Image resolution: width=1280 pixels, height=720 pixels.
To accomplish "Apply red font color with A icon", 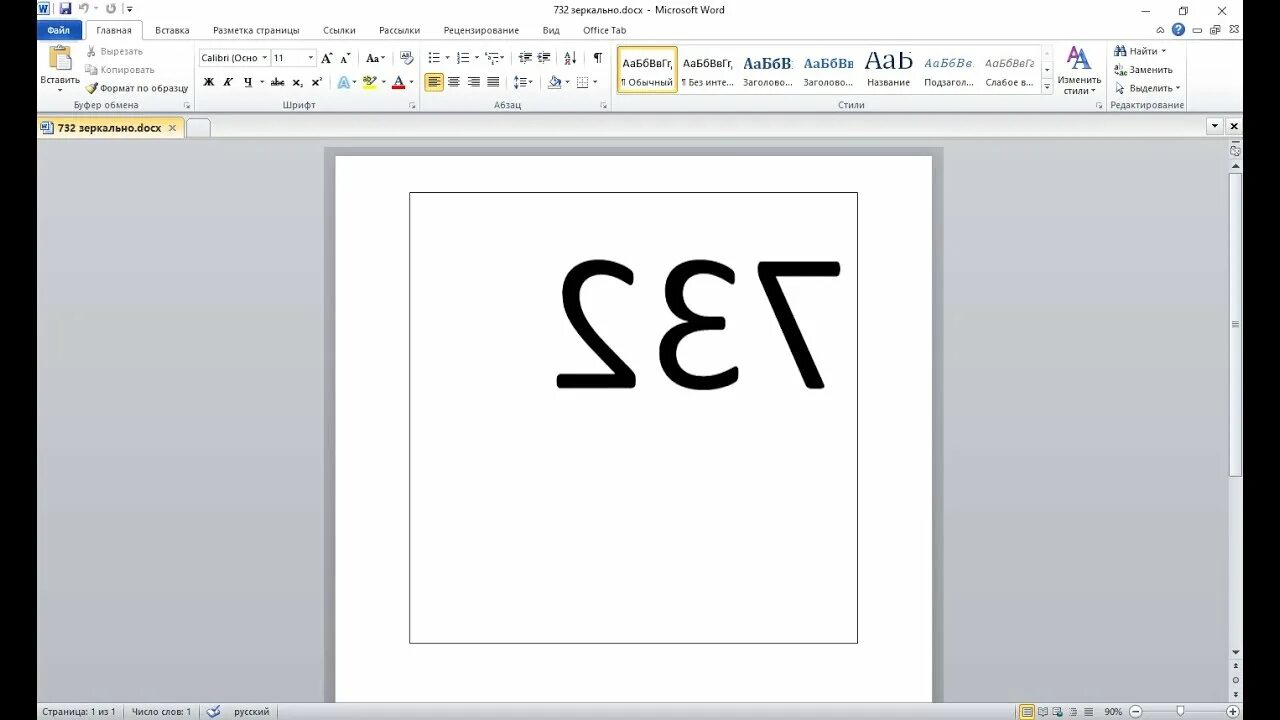I will tap(398, 82).
